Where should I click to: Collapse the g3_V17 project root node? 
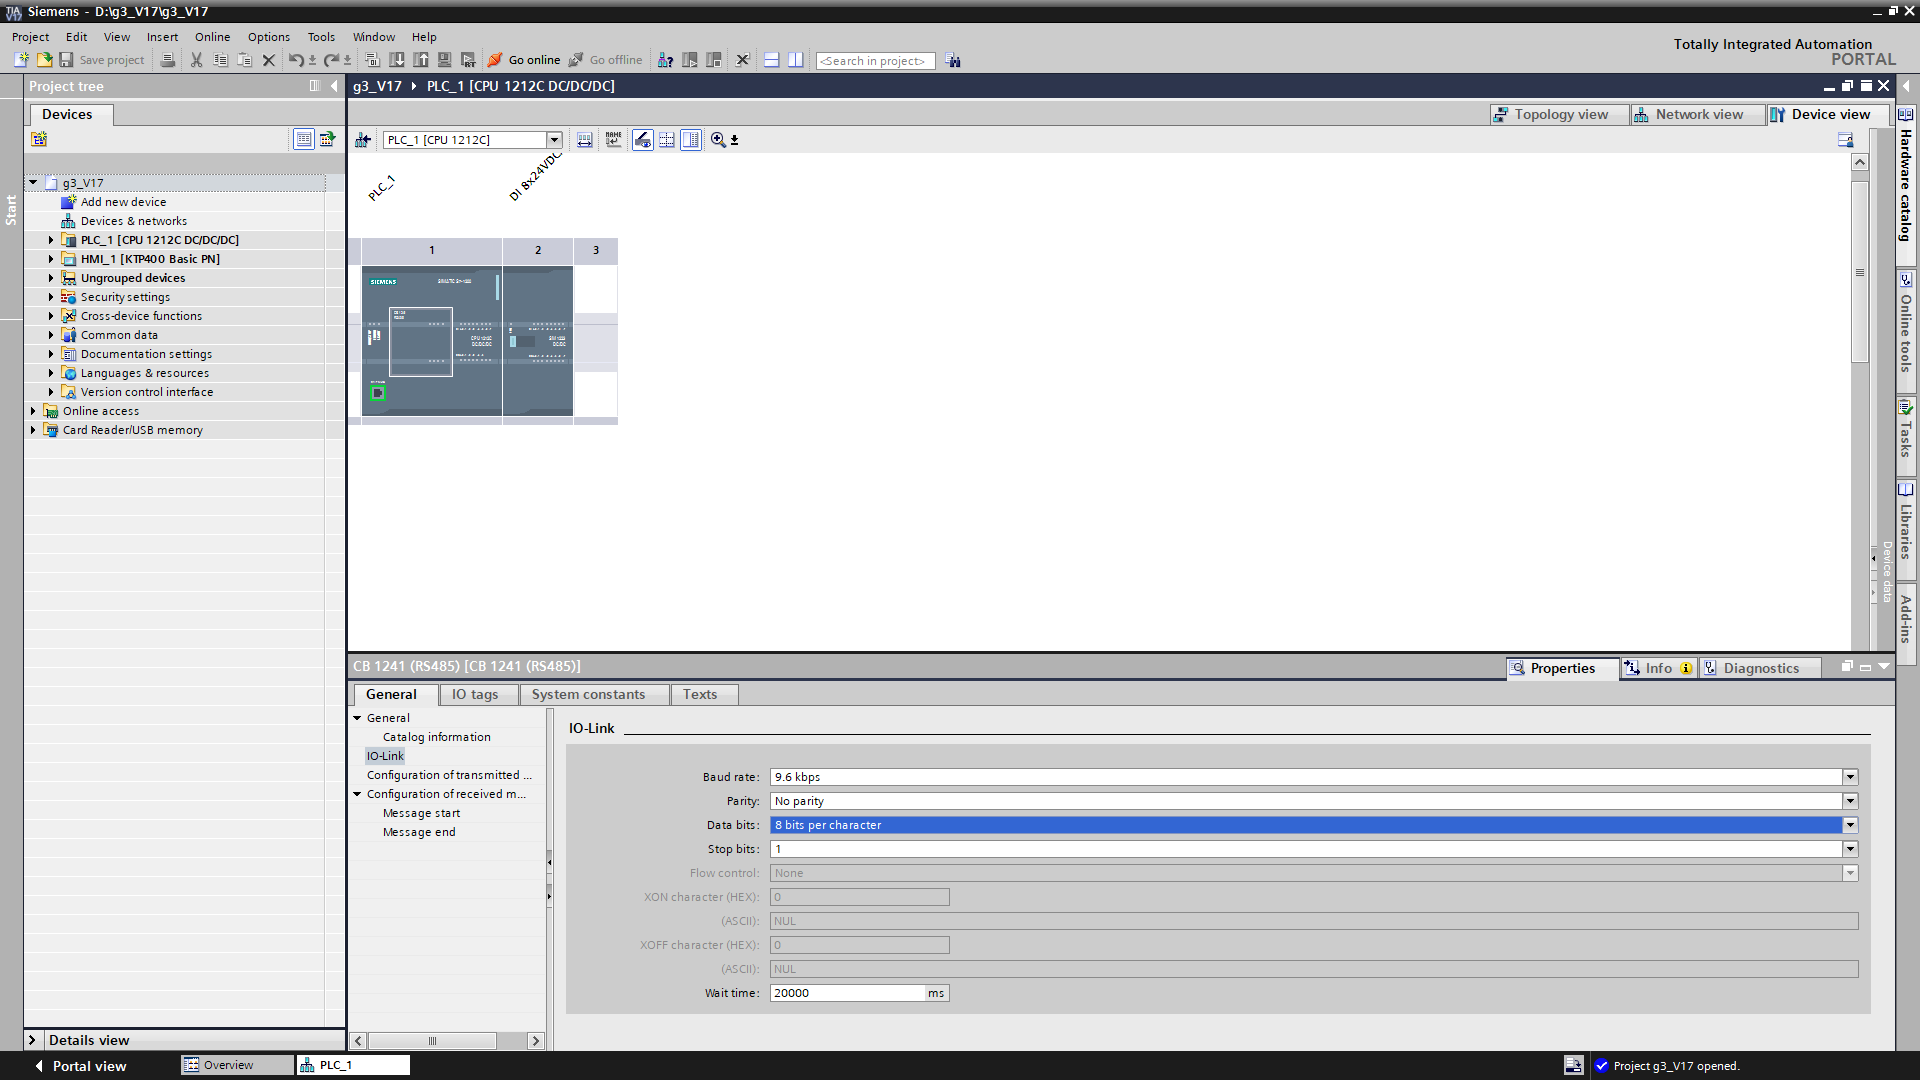click(33, 183)
